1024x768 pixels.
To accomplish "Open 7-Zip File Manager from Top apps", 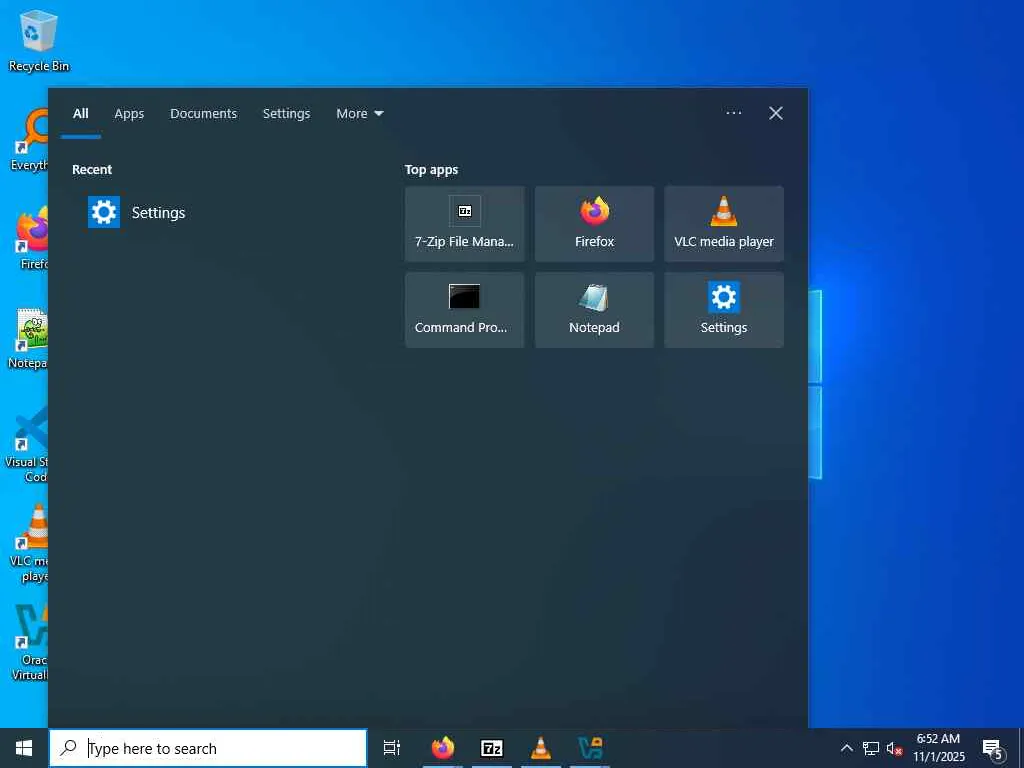I will [464, 224].
